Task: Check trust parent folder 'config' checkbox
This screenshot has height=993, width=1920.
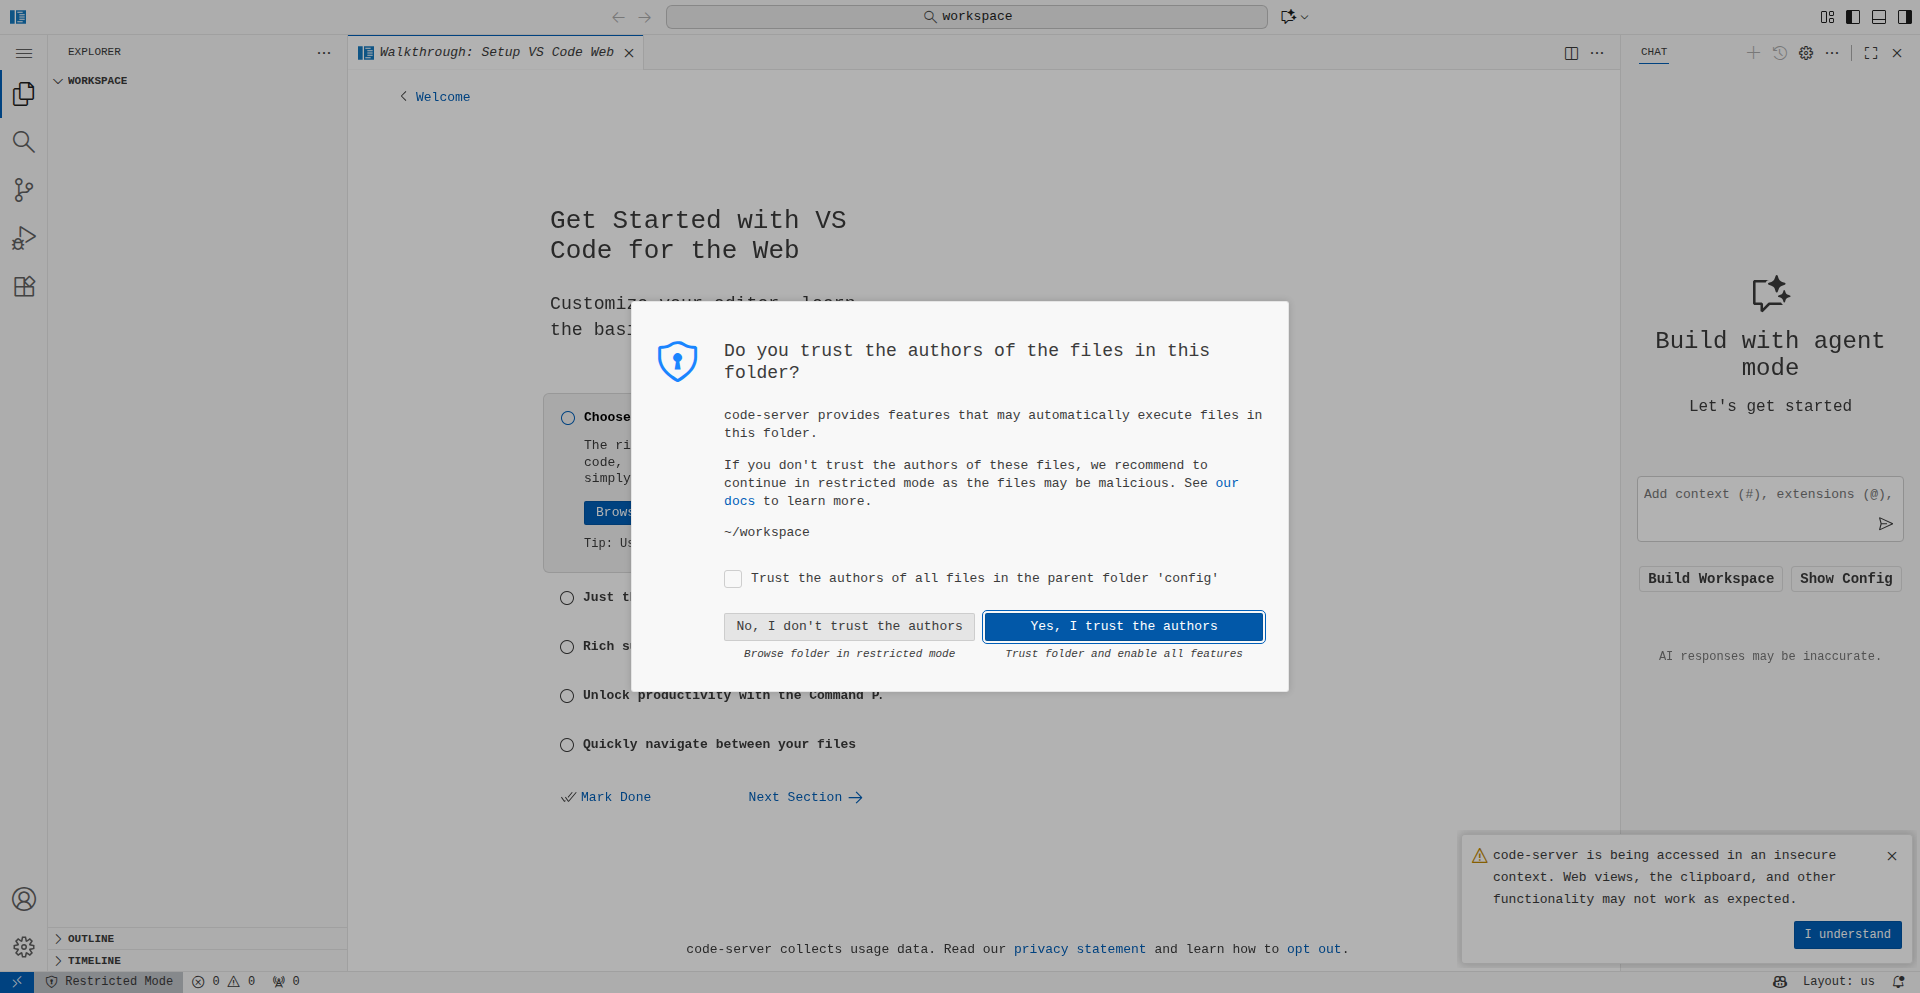Action: click(x=733, y=579)
